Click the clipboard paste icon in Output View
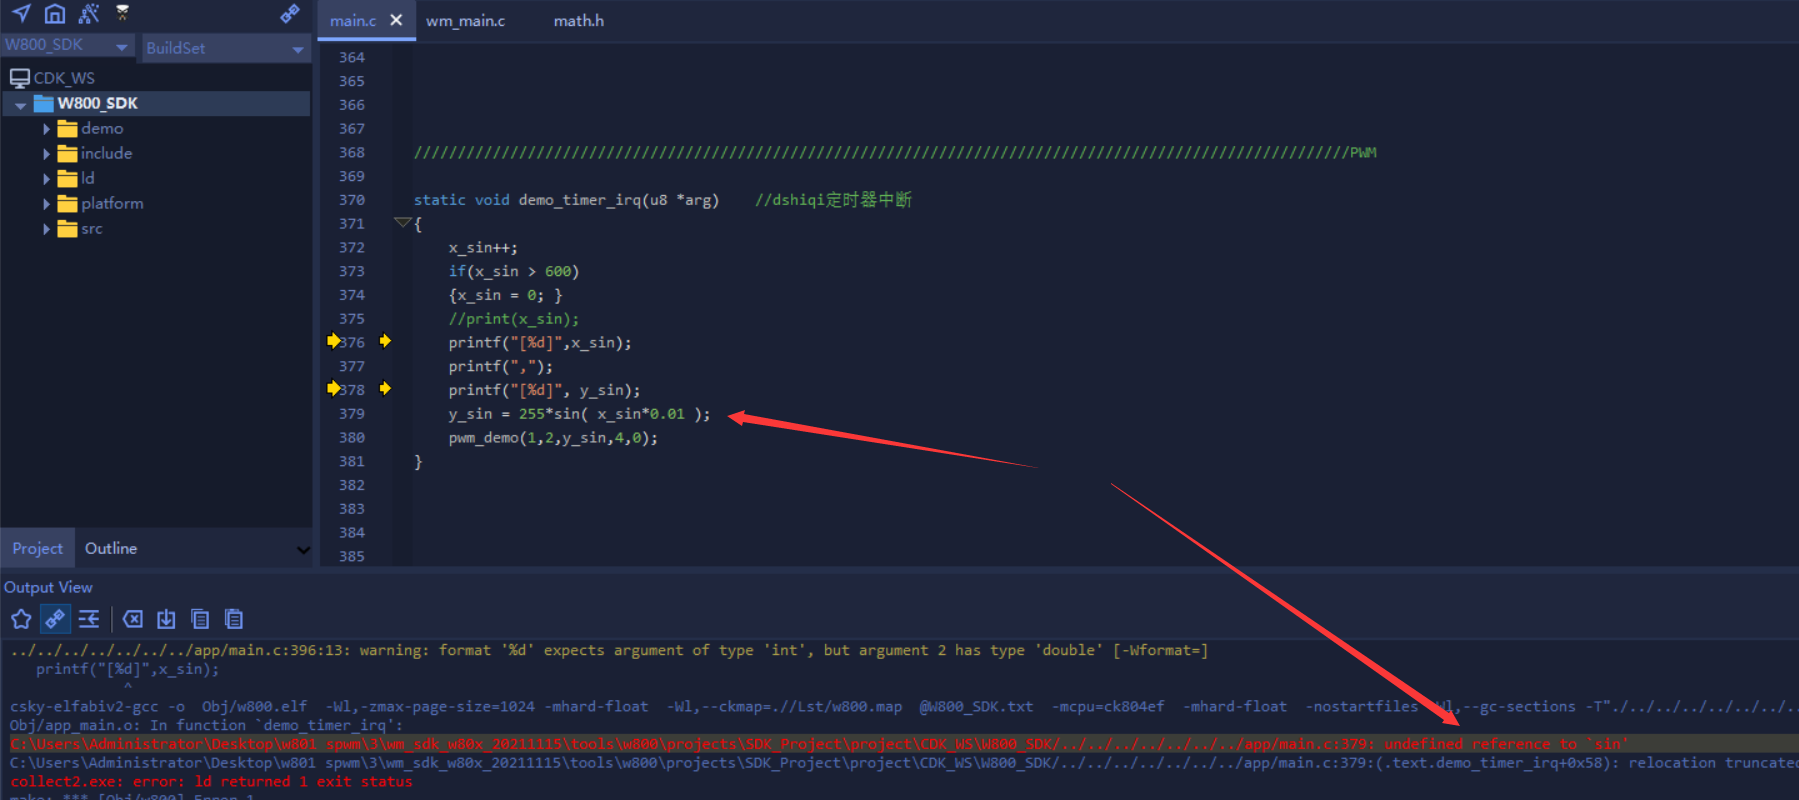This screenshot has height=800, width=1799. [234, 619]
